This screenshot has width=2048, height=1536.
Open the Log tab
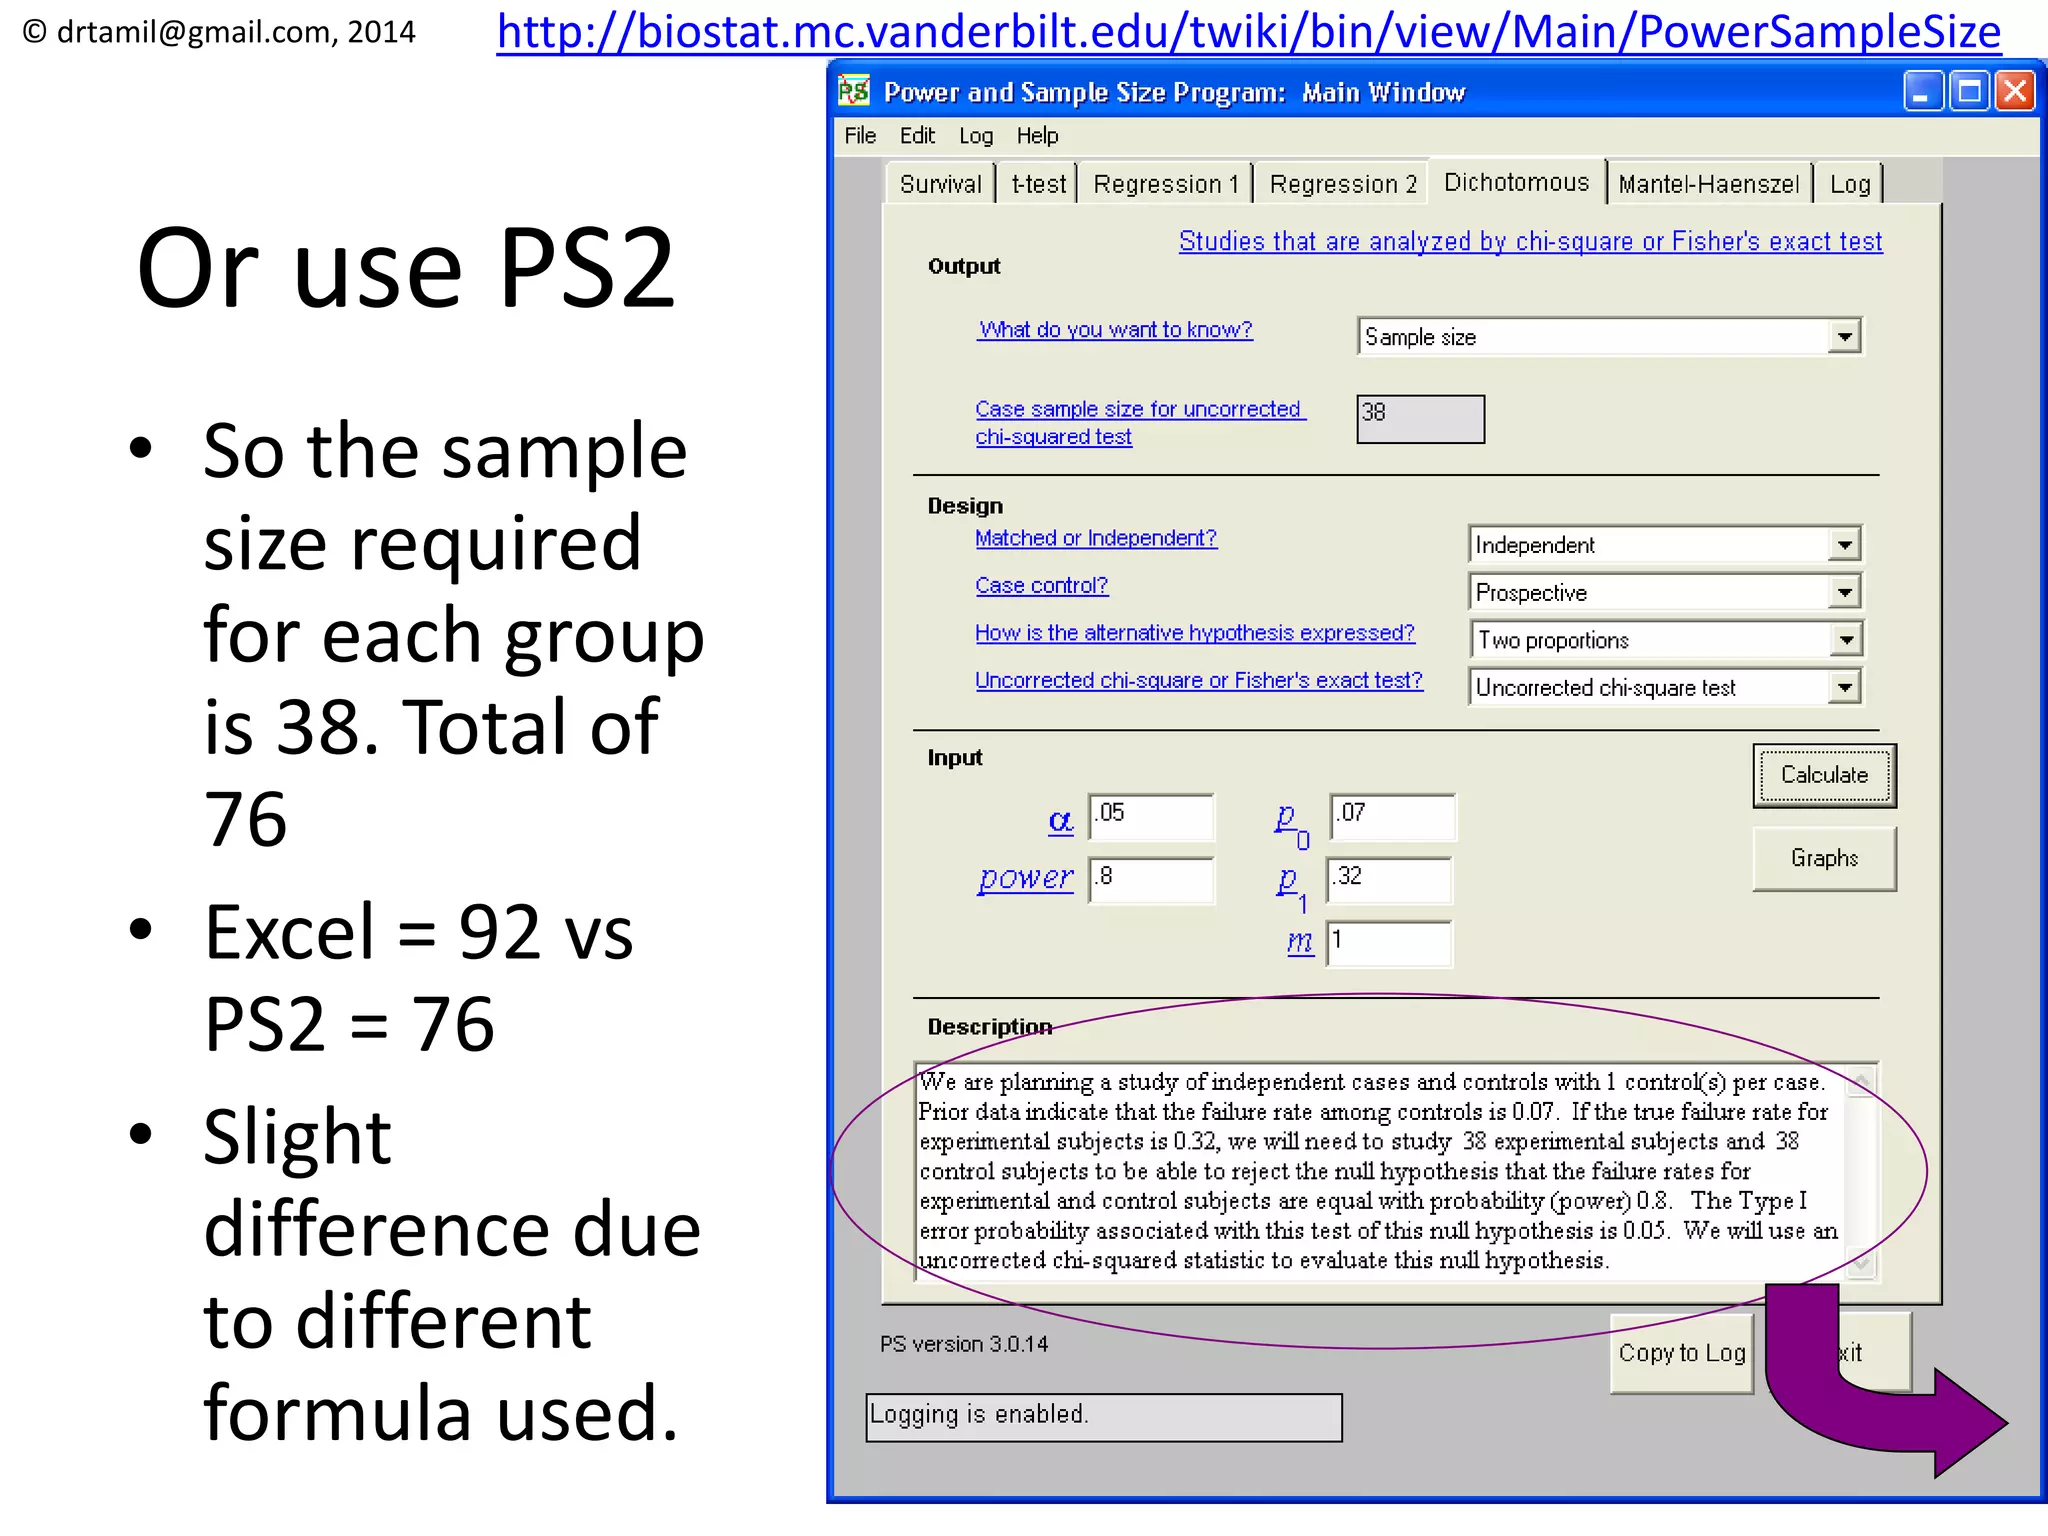coord(1849,184)
